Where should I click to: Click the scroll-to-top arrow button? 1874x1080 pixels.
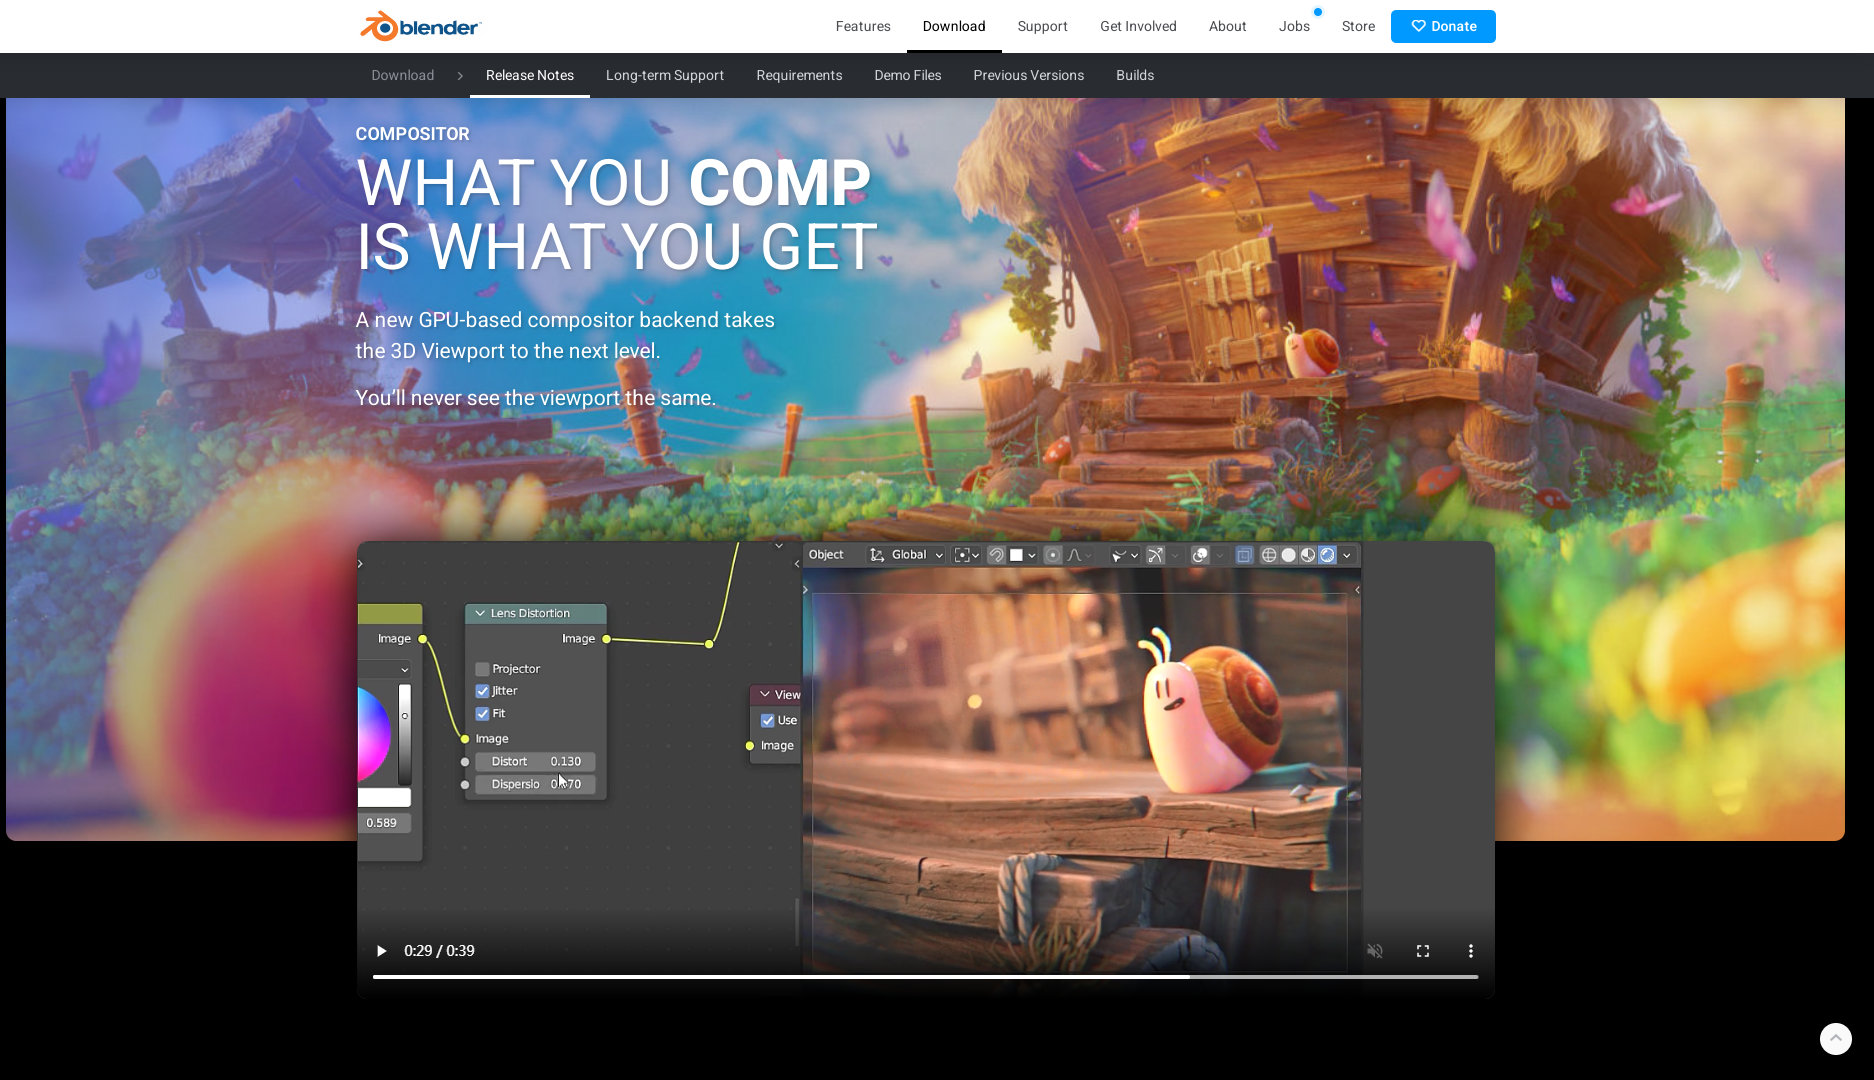pyautogui.click(x=1836, y=1038)
